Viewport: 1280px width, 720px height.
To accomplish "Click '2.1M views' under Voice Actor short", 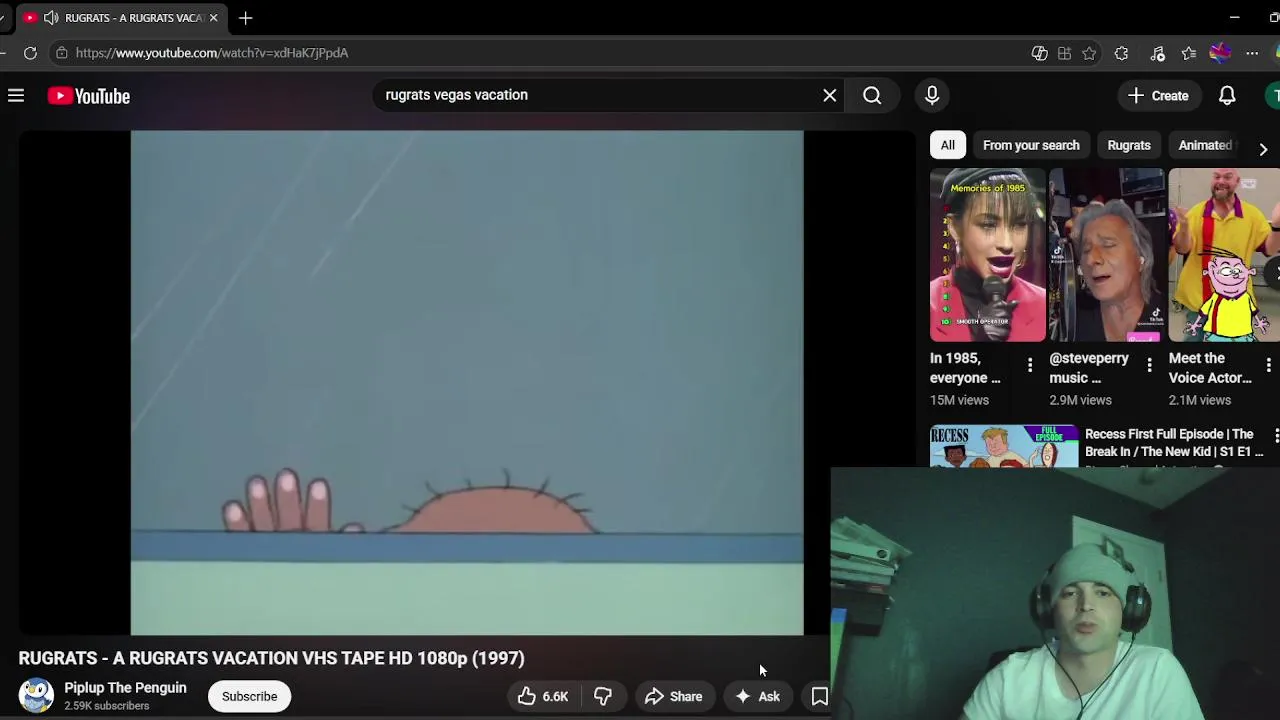I will tap(1200, 400).
